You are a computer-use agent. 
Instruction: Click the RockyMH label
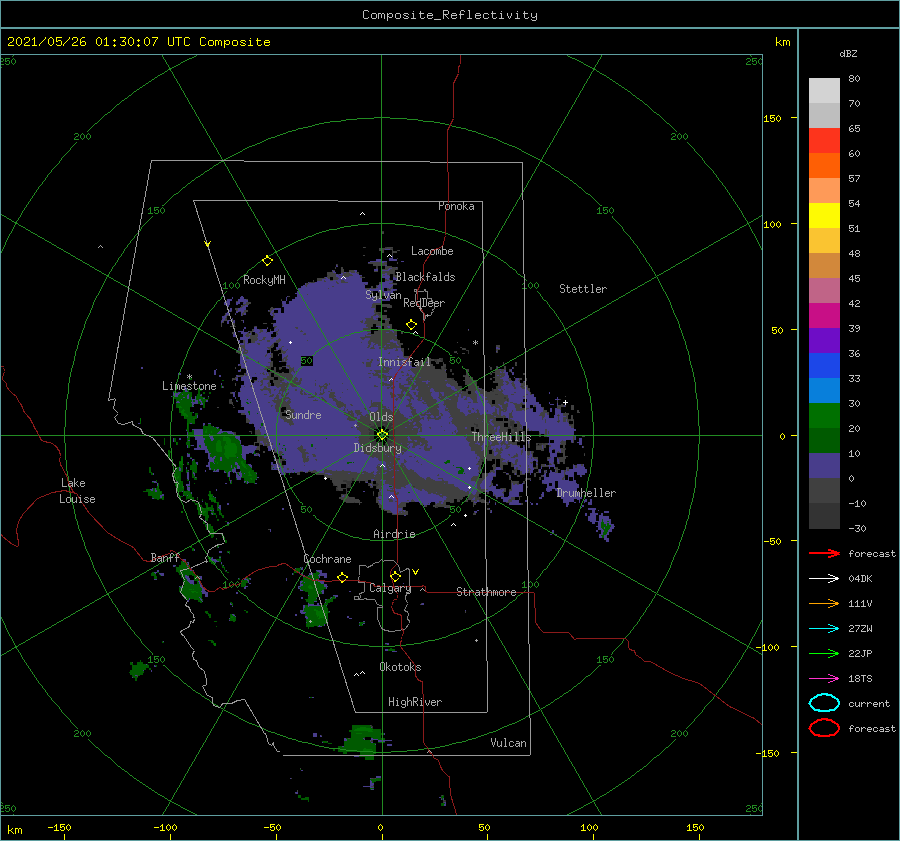[x=264, y=280]
